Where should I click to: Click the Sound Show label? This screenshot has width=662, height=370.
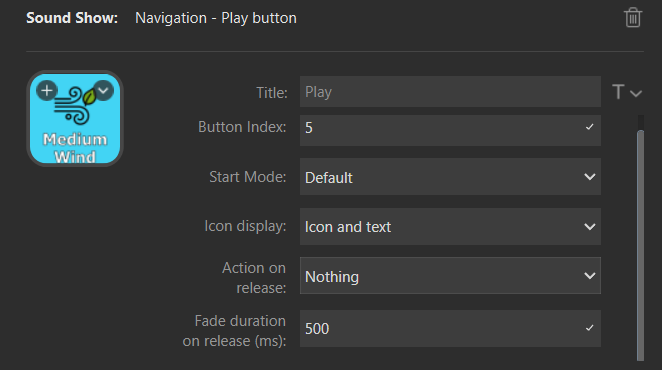coord(72,18)
